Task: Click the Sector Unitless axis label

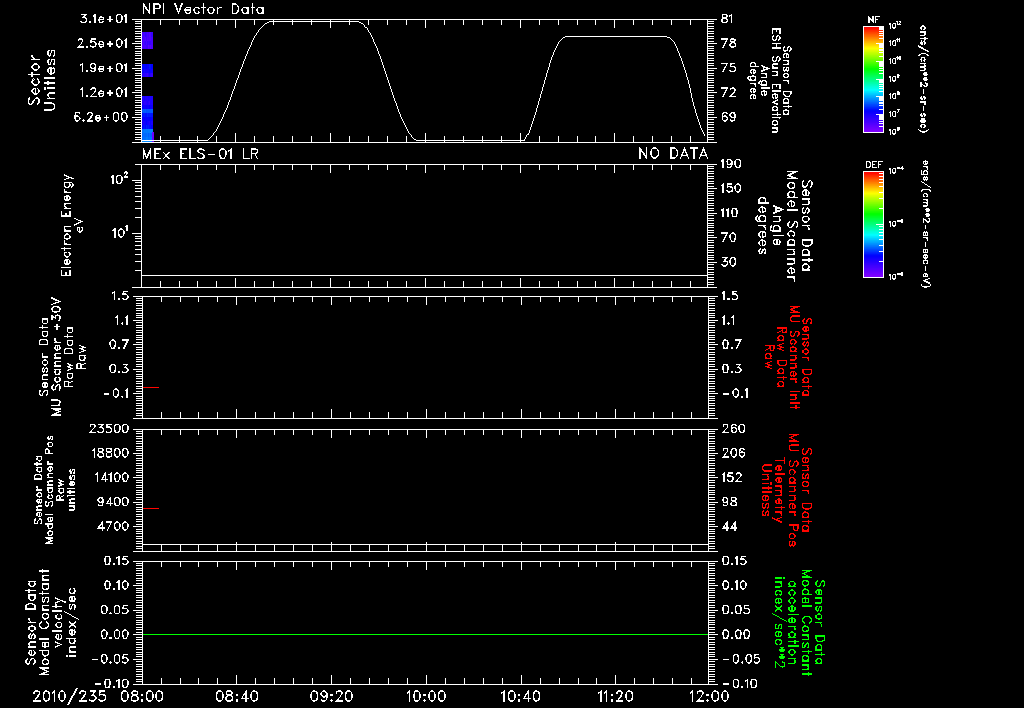Action: pyautogui.click(x=42, y=80)
